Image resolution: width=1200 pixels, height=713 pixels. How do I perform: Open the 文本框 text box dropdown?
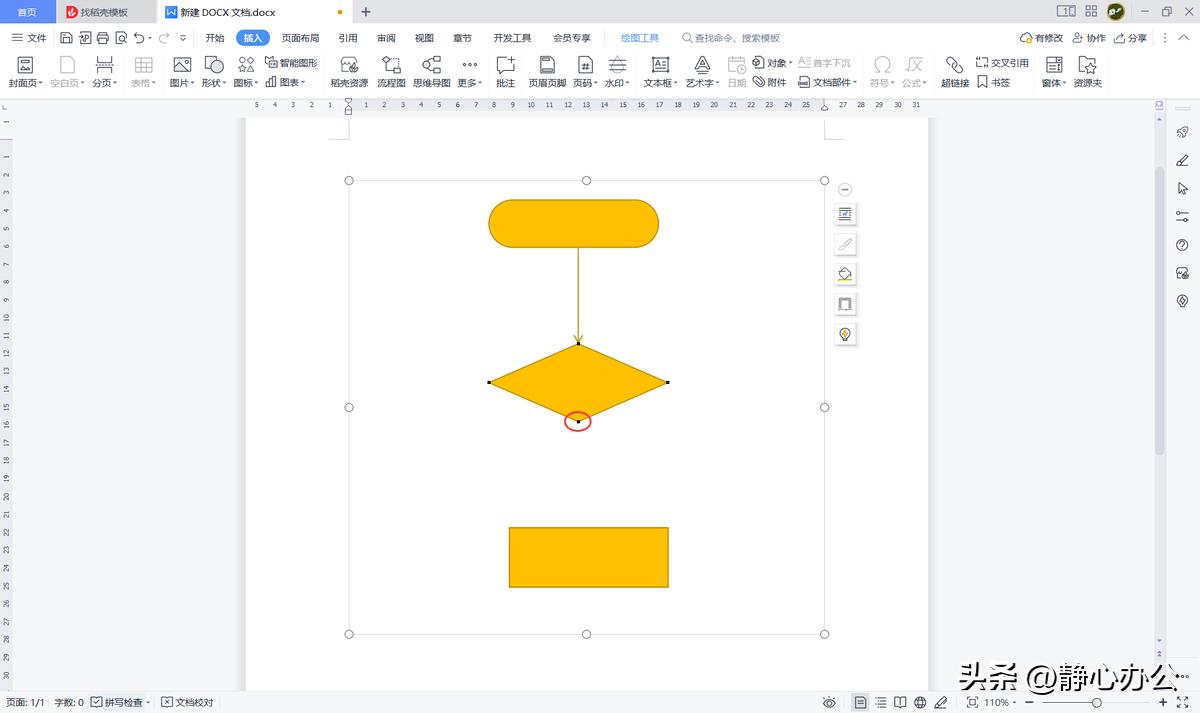(660, 71)
